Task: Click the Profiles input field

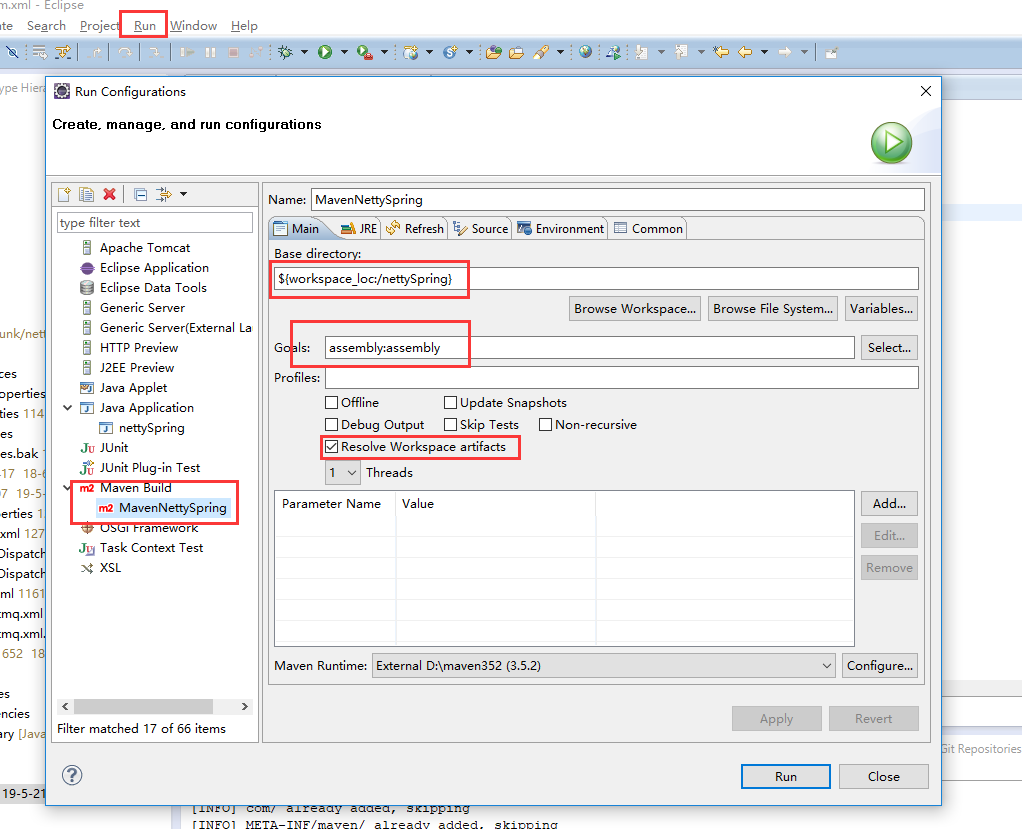Action: click(622, 378)
